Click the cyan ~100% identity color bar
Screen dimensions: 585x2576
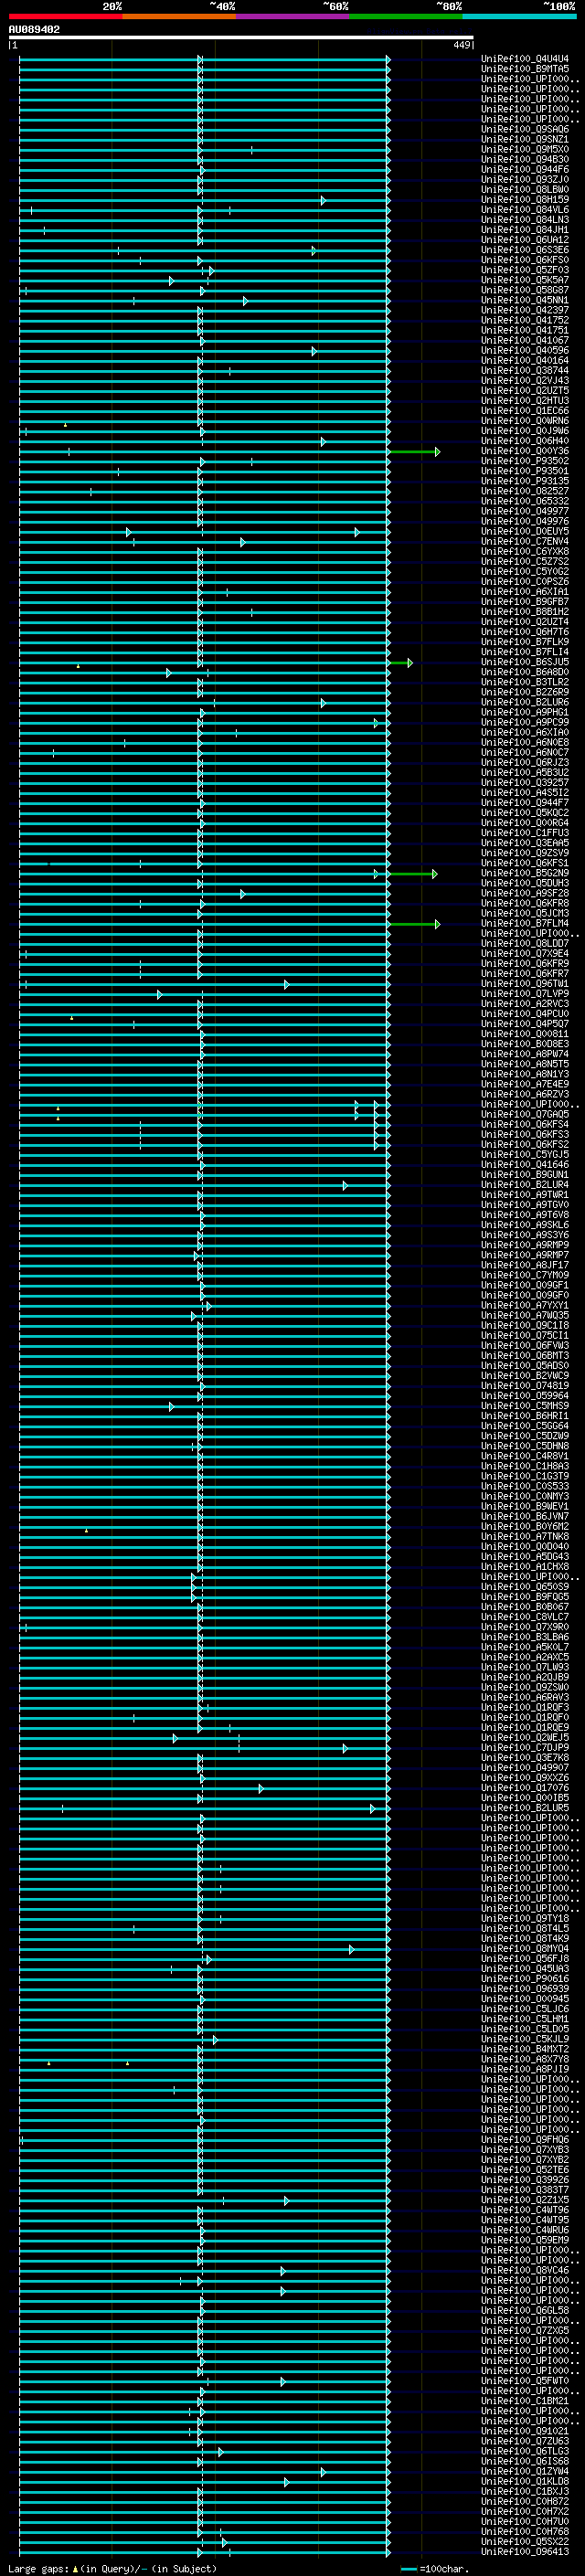(519, 16)
